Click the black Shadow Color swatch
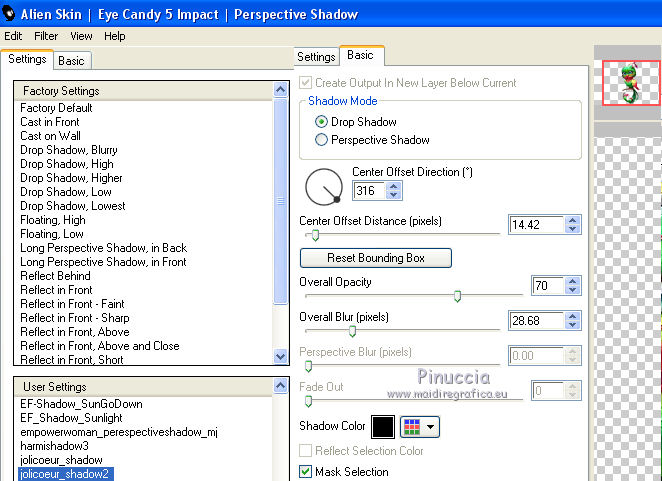This screenshot has width=662, height=481. (x=383, y=427)
